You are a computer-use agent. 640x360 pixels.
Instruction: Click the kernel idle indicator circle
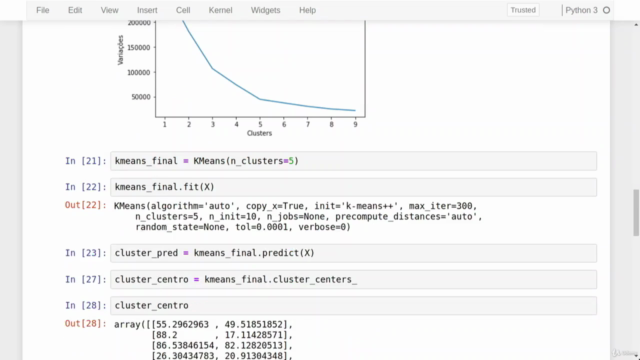pyautogui.click(x=607, y=10)
